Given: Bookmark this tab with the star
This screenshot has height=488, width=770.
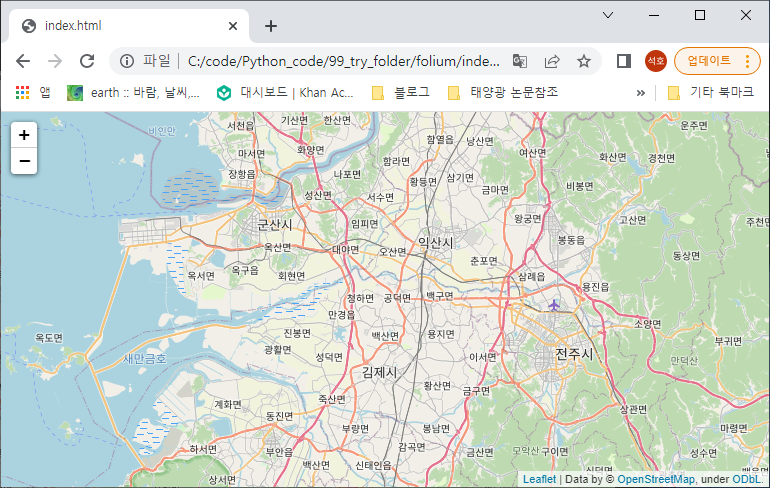Looking at the screenshot, I should (584, 61).
